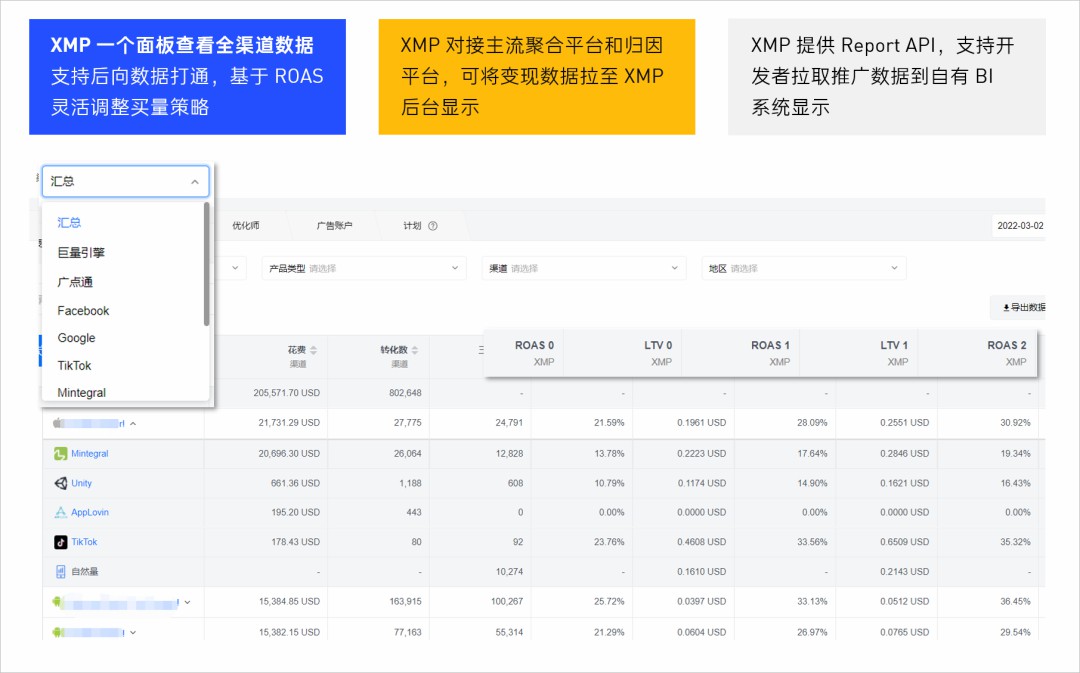
Task: Click the total conversions 802,648 cell
Action: [x=405, y=393]
